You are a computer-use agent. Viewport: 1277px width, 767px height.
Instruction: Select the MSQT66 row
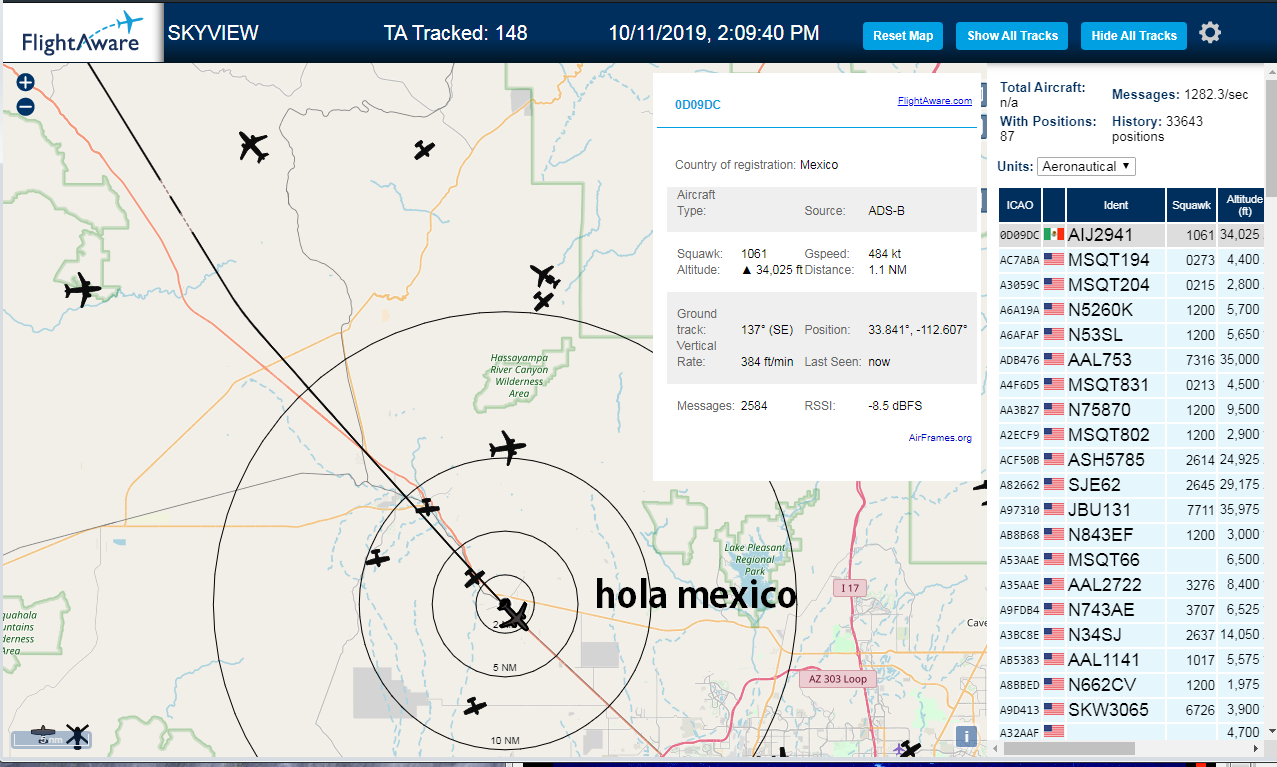tap(1131, 560)
